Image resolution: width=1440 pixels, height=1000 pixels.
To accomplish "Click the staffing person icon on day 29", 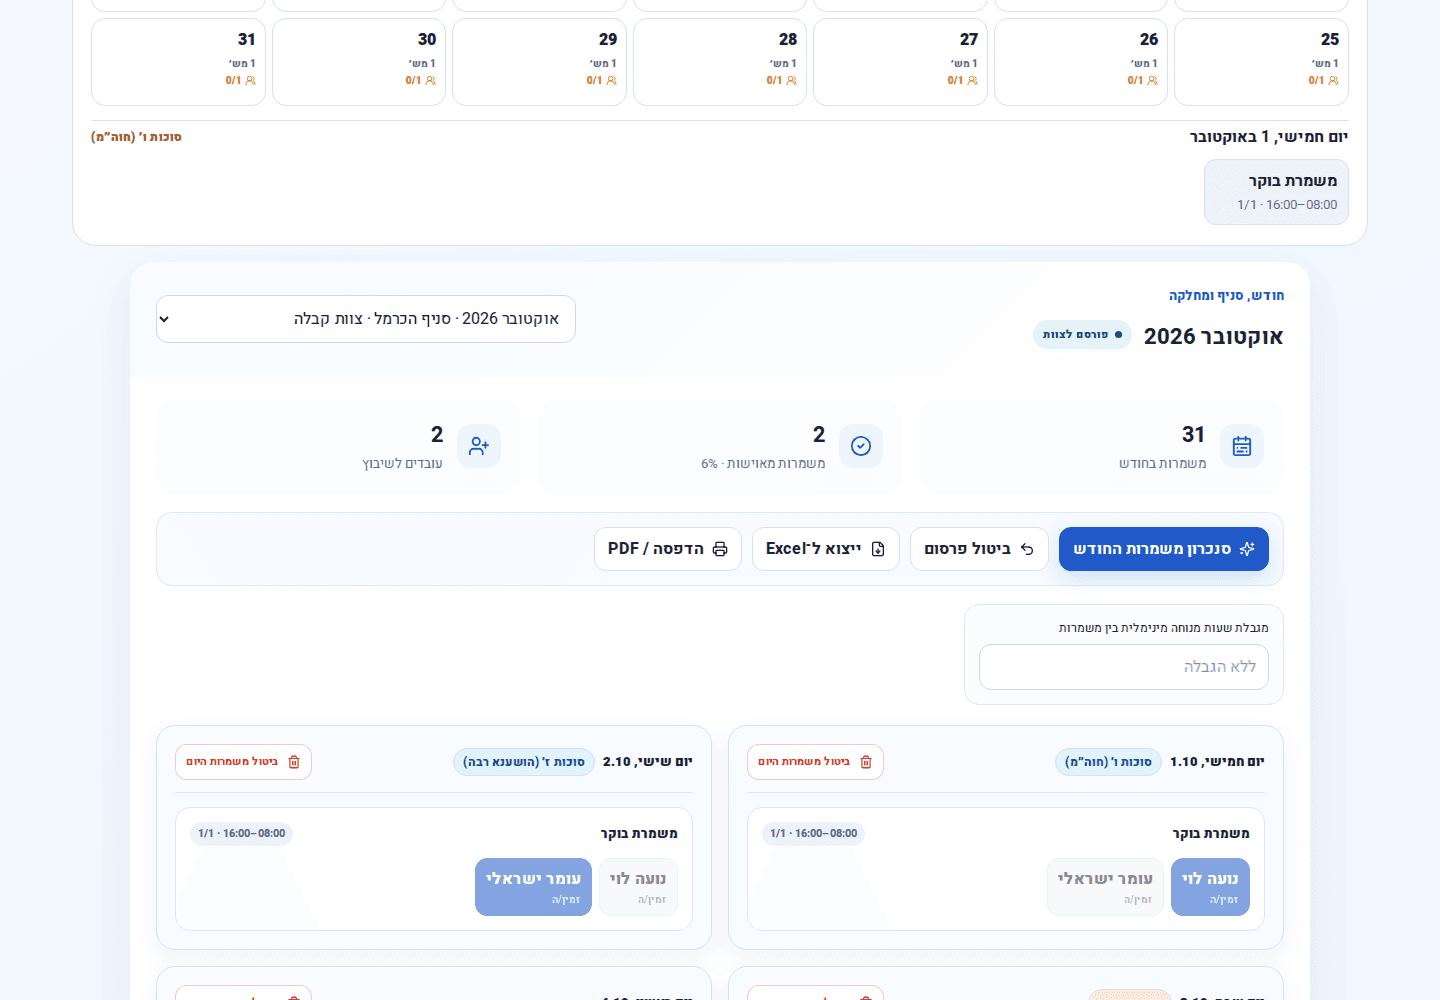I will 611,80.
